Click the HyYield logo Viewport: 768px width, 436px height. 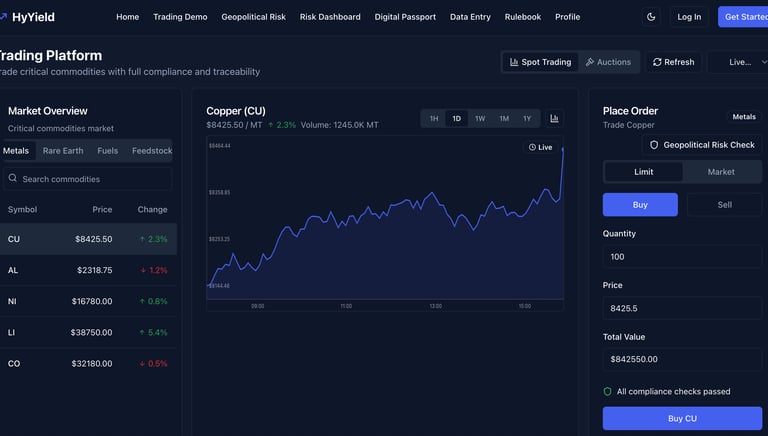[27, 17]
